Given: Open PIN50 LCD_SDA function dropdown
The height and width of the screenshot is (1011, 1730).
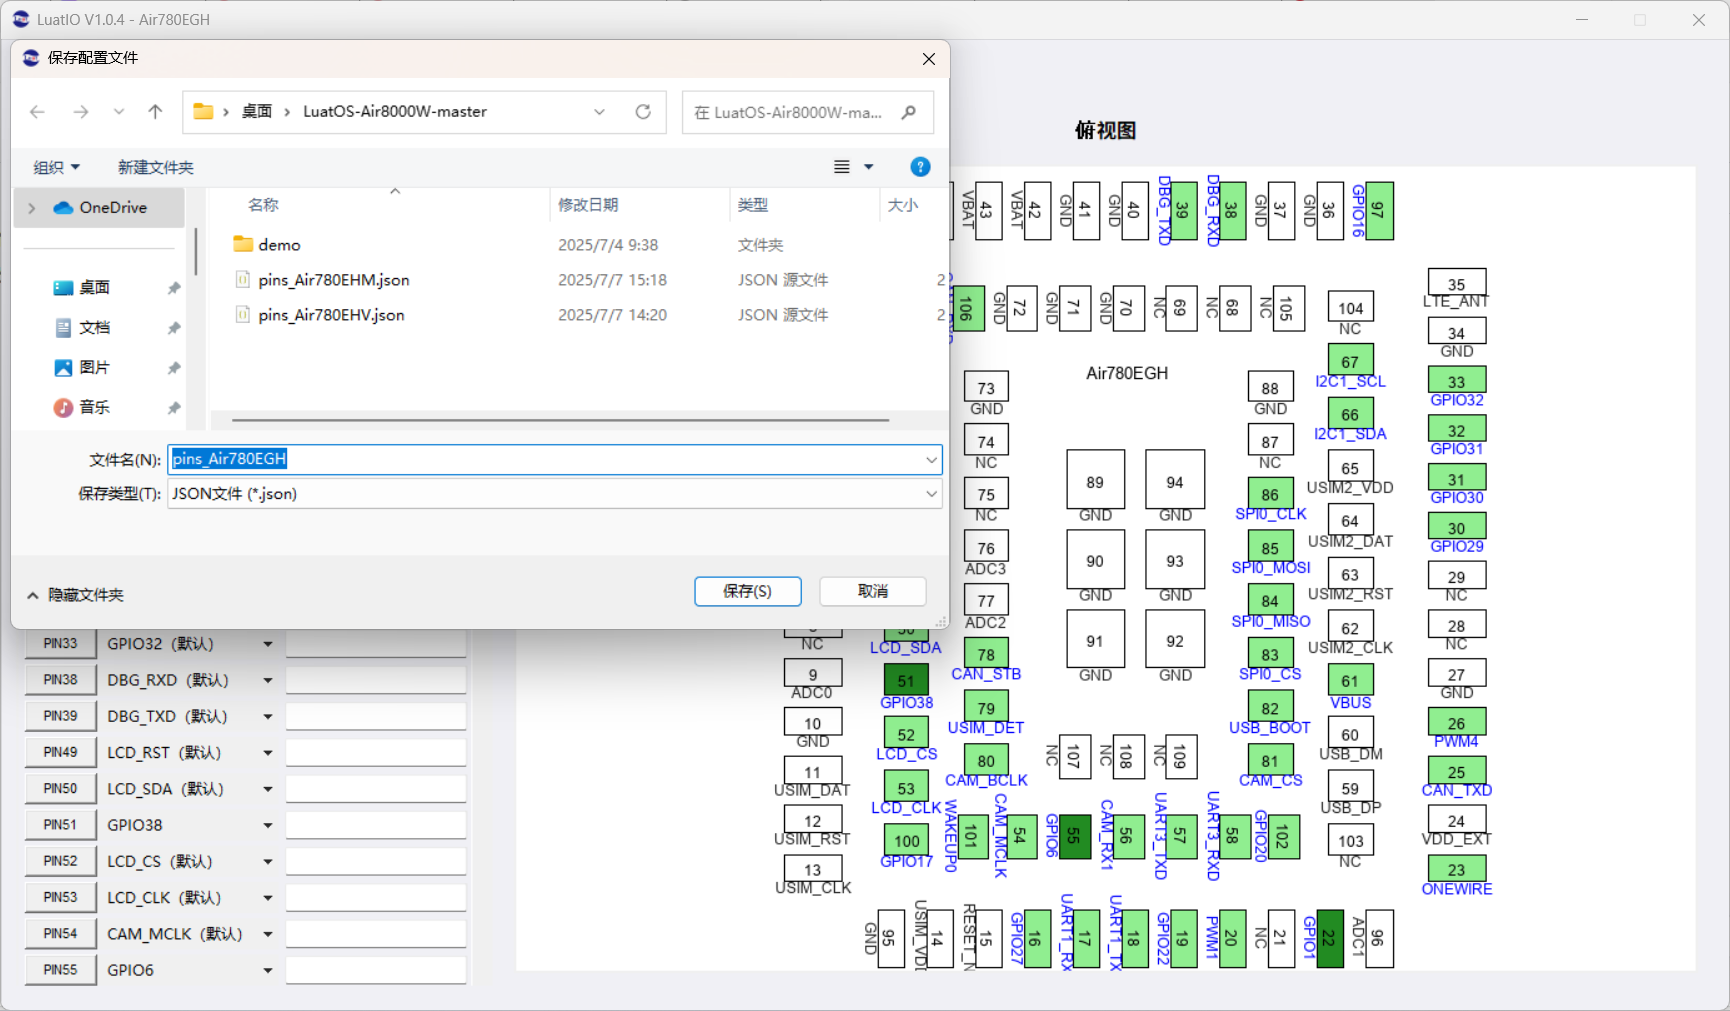Looking at the screenshot, I should point(268,789).
